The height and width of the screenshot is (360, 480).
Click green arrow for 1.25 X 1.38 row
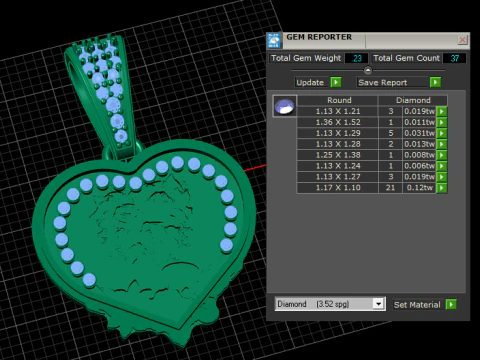[x=442, y=155]
